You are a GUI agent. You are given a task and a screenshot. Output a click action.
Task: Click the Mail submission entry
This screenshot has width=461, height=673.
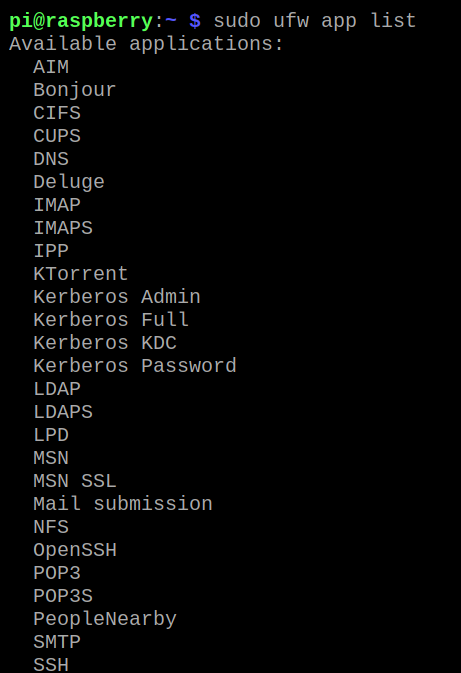(123, 504)
